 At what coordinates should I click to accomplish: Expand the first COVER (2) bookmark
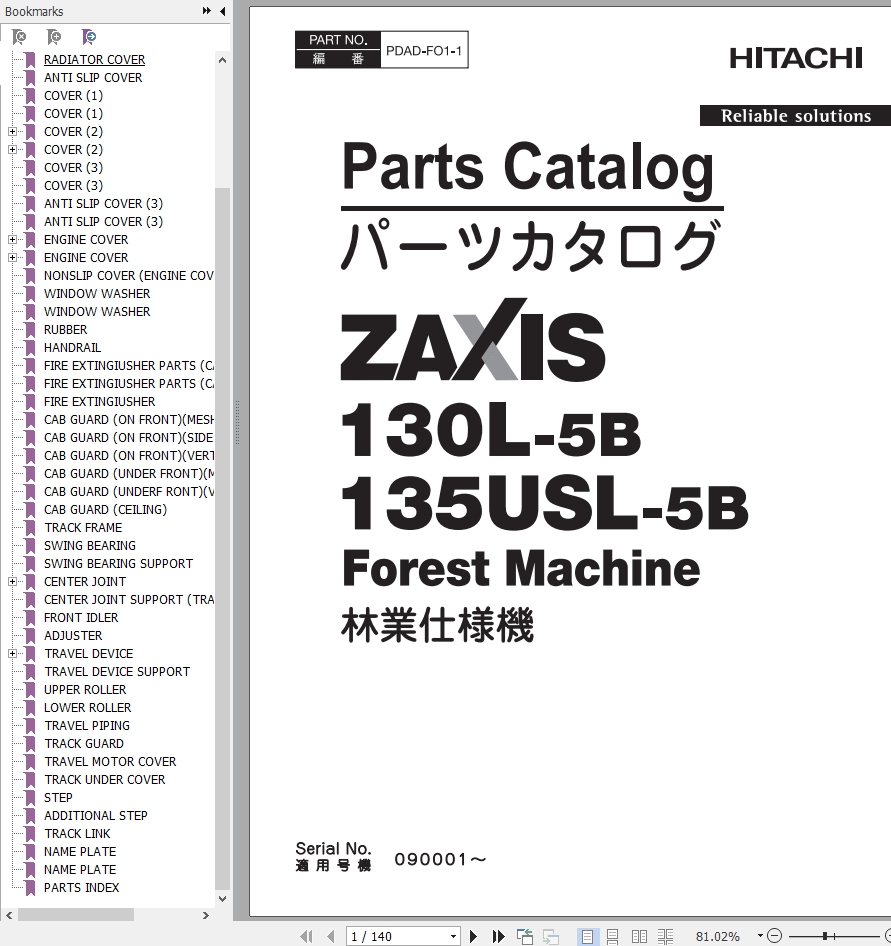click(x=12, y=132)
